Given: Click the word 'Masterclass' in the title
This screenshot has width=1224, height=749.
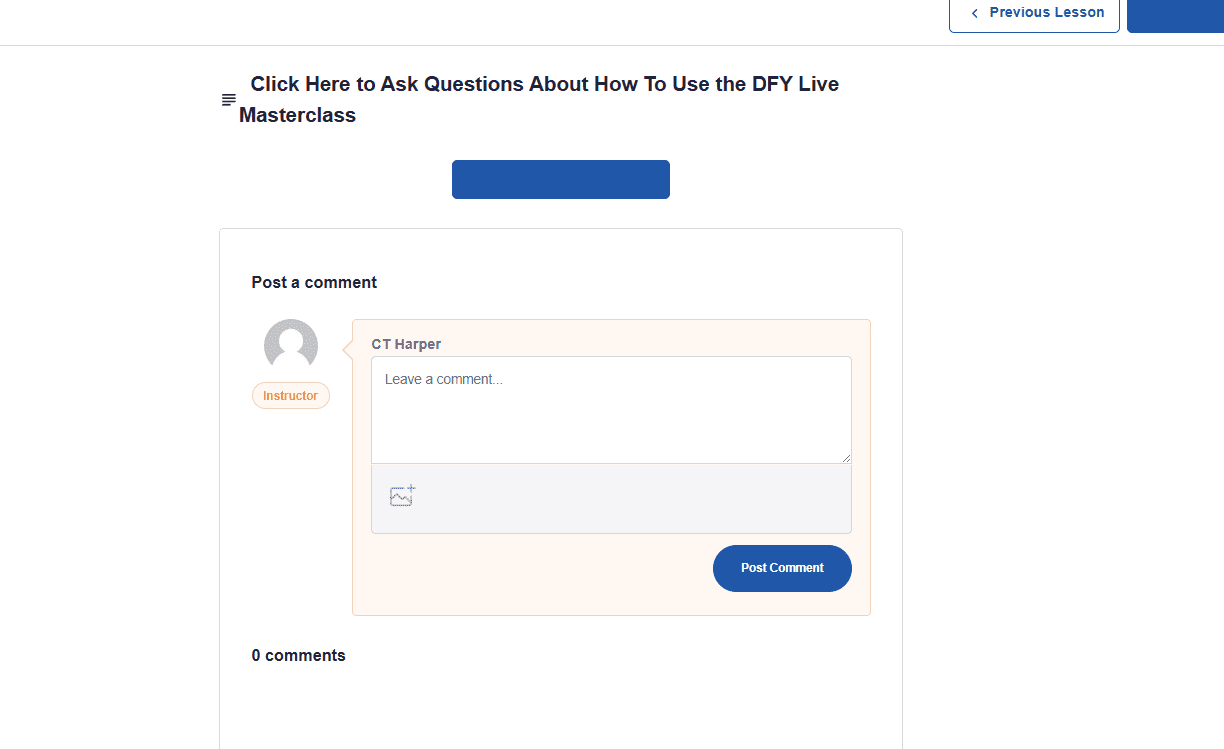Looking at the screenshot, I should [x=297, y=115].
